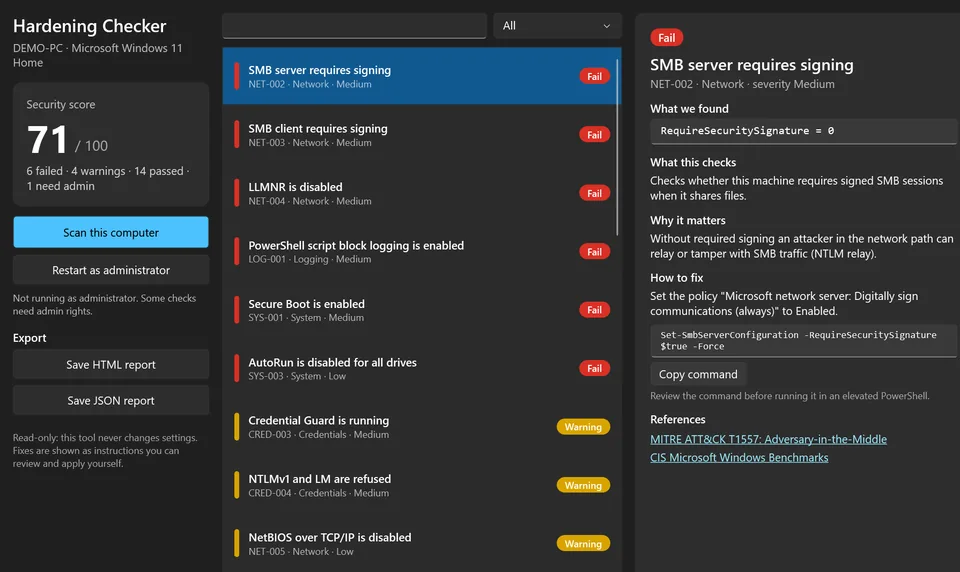Image resolution: width=960 pixels, height=572 pixels.
Task: Click Warning badge on NTLMv1 row
Action: click(x=583, y=485)
